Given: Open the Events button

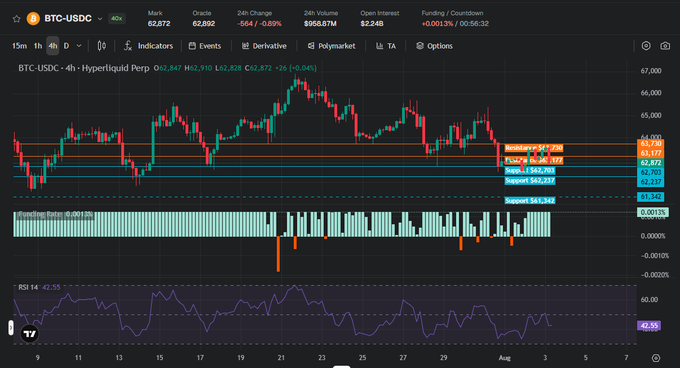Looking at the screenshot, I should click(x=205, y=46).
